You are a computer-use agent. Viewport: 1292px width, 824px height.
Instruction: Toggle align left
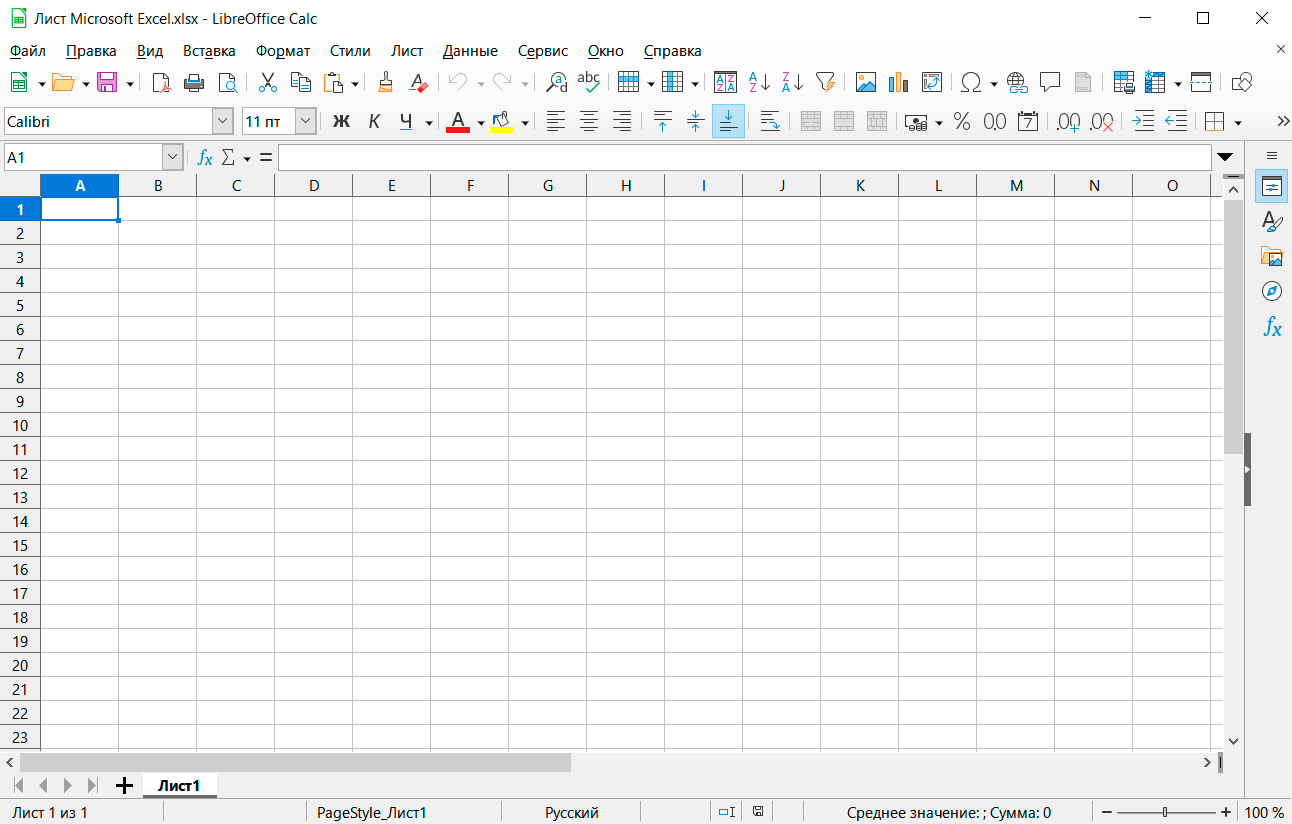pos(556,122)
